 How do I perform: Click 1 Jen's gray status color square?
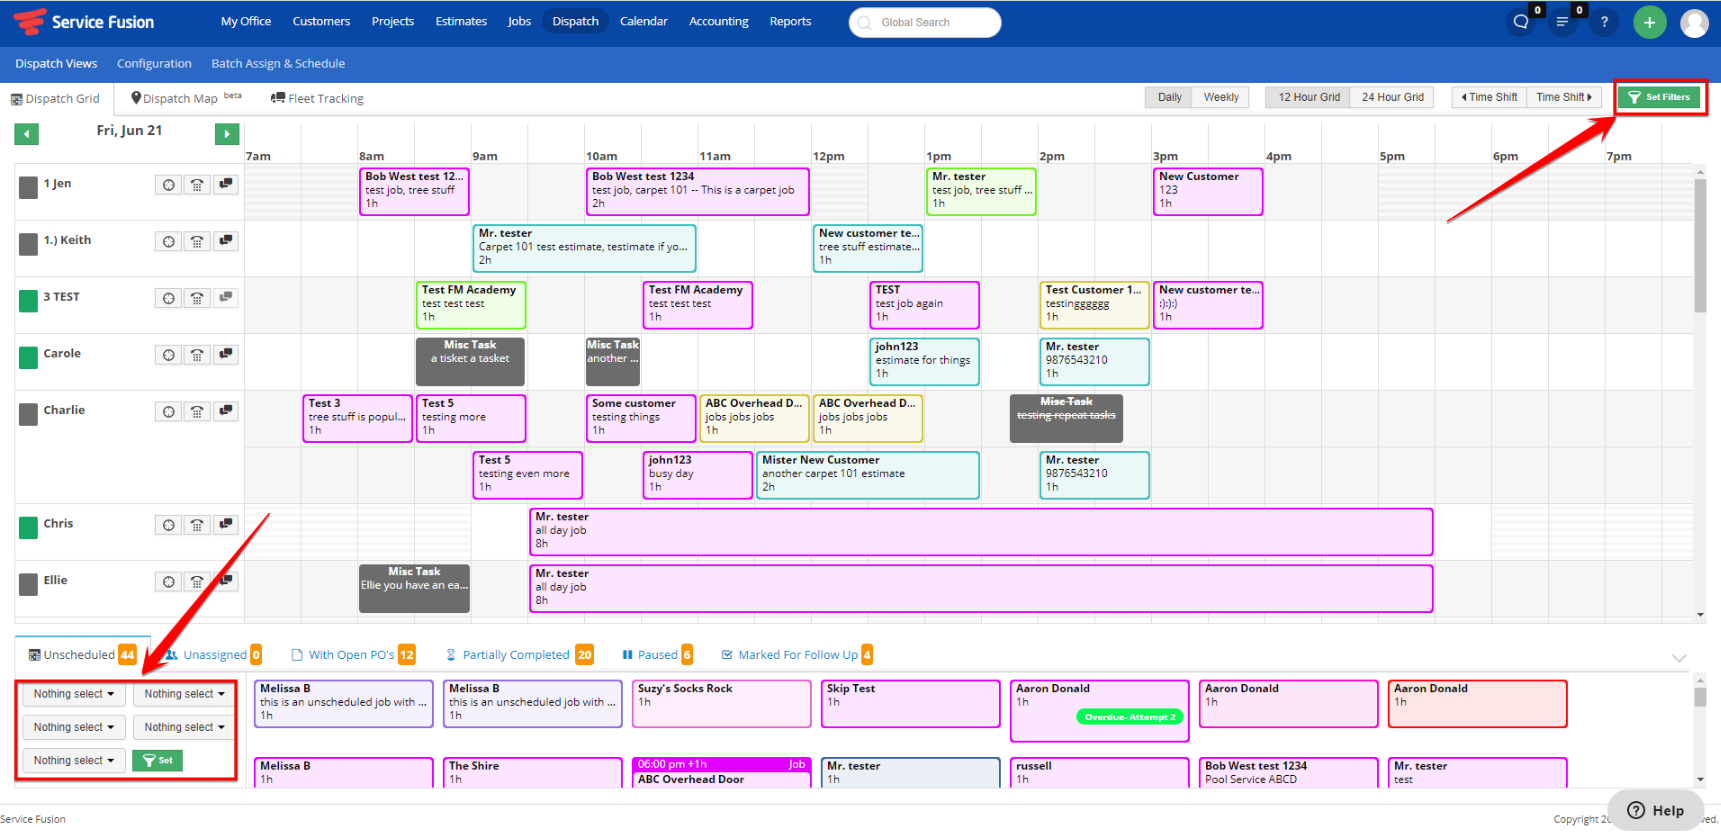tap(29, 186)
